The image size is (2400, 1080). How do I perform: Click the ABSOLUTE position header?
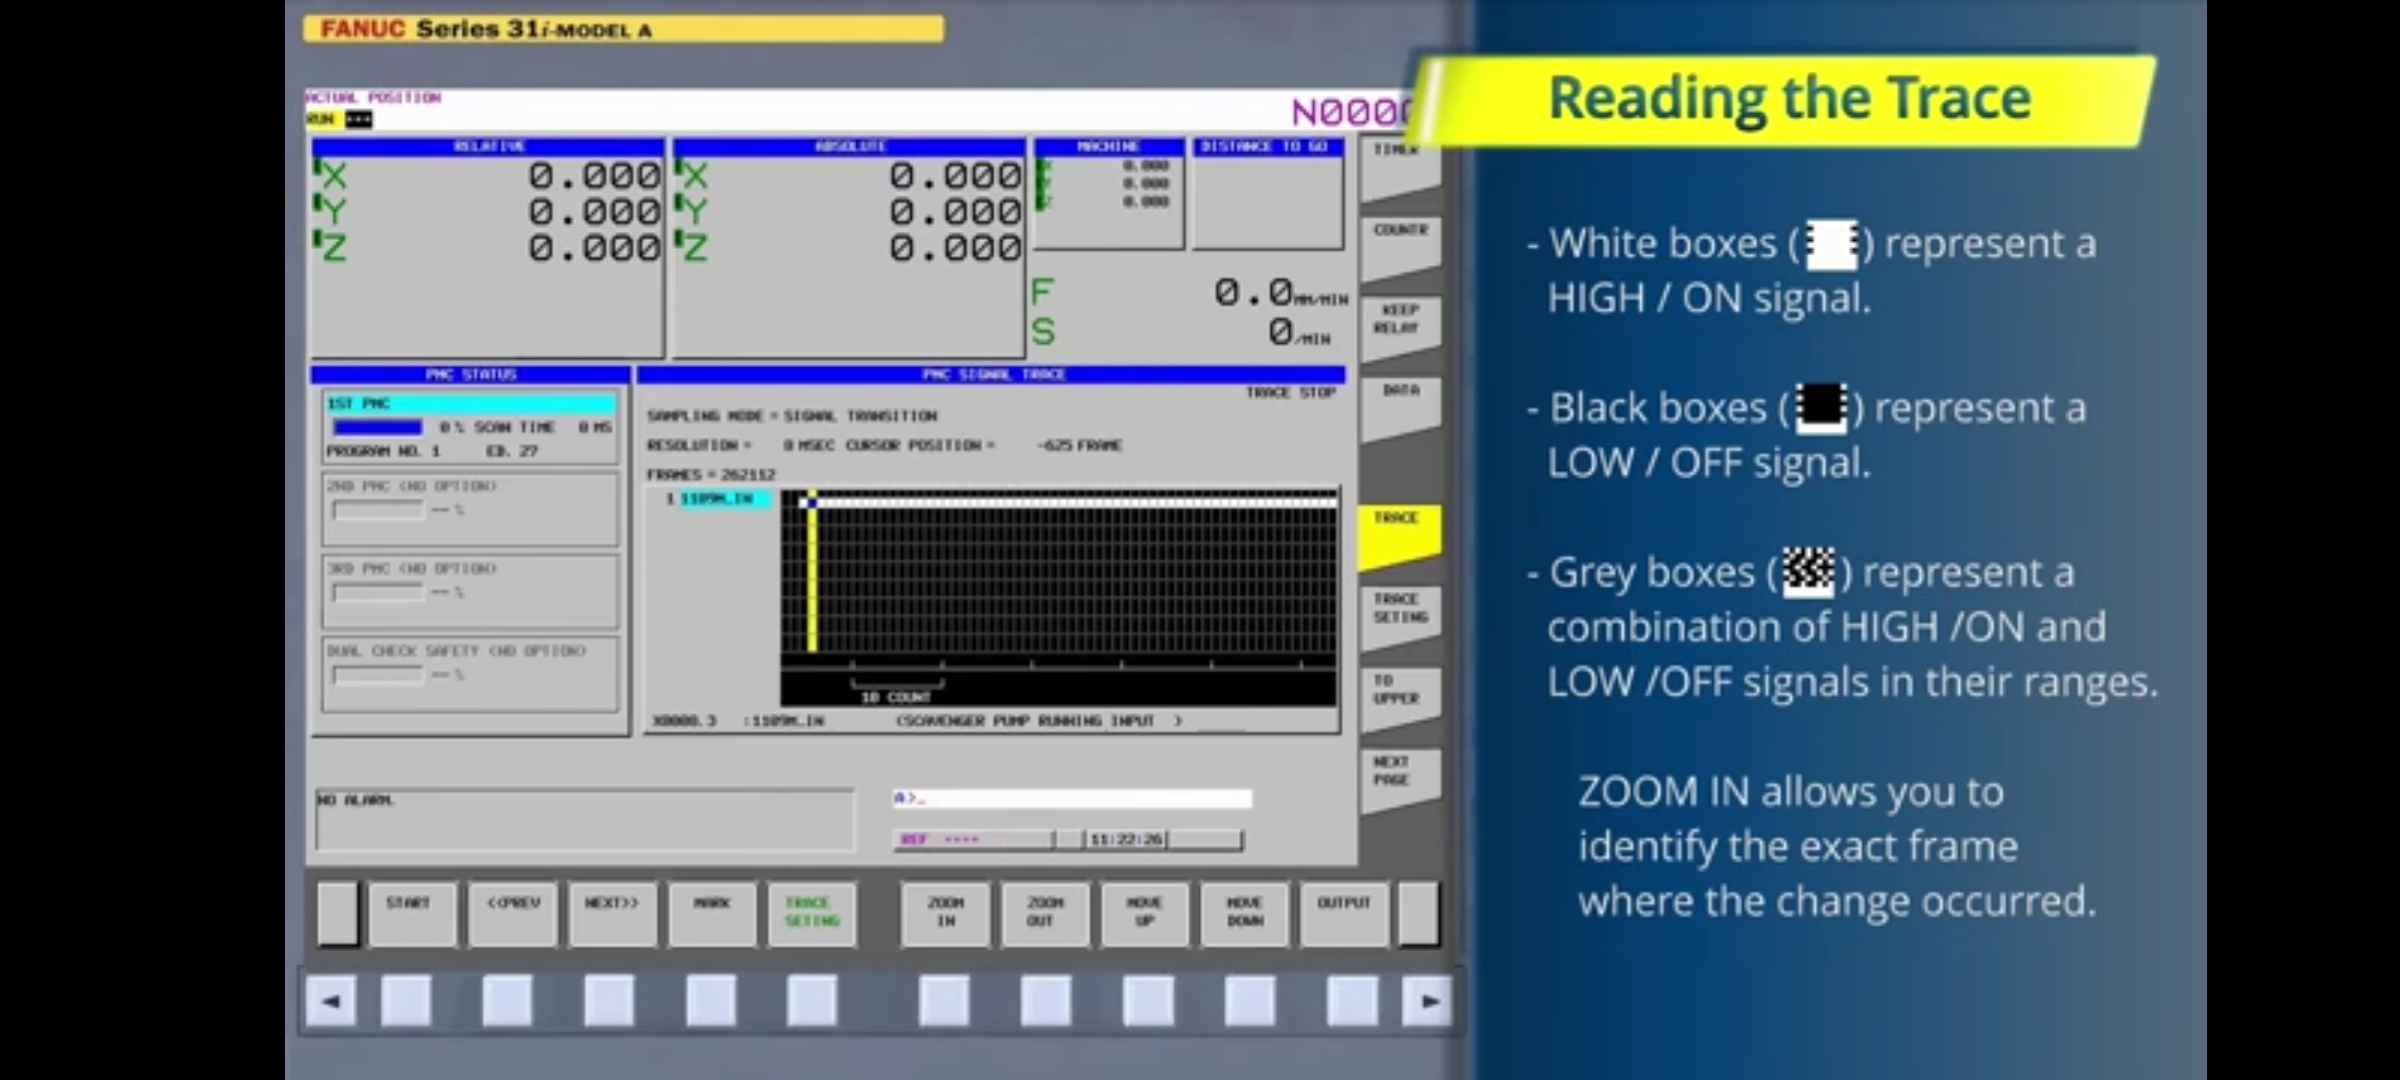pos(849,146)
